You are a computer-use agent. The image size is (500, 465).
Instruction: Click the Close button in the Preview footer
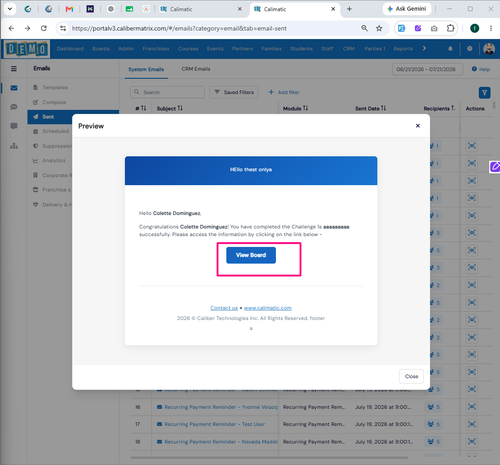[x=411, y=376]
